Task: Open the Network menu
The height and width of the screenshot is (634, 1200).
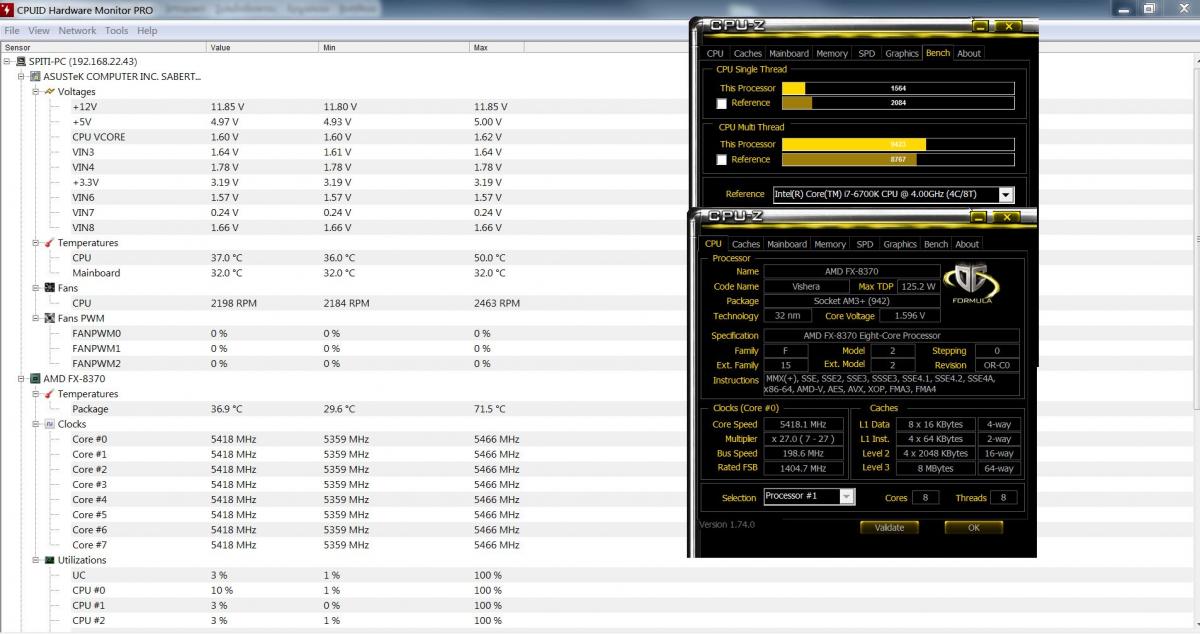Action: pyautogui.click(x=77, y=31)
